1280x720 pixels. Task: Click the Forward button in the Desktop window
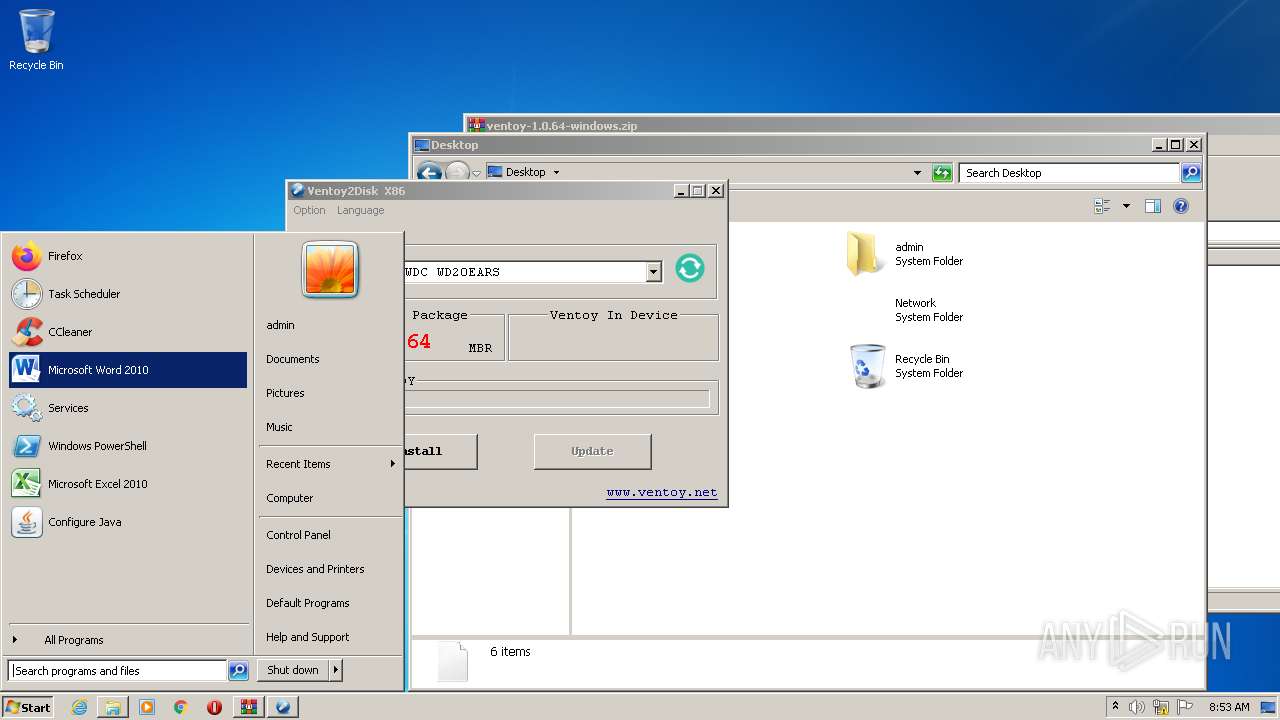(457, 173)
